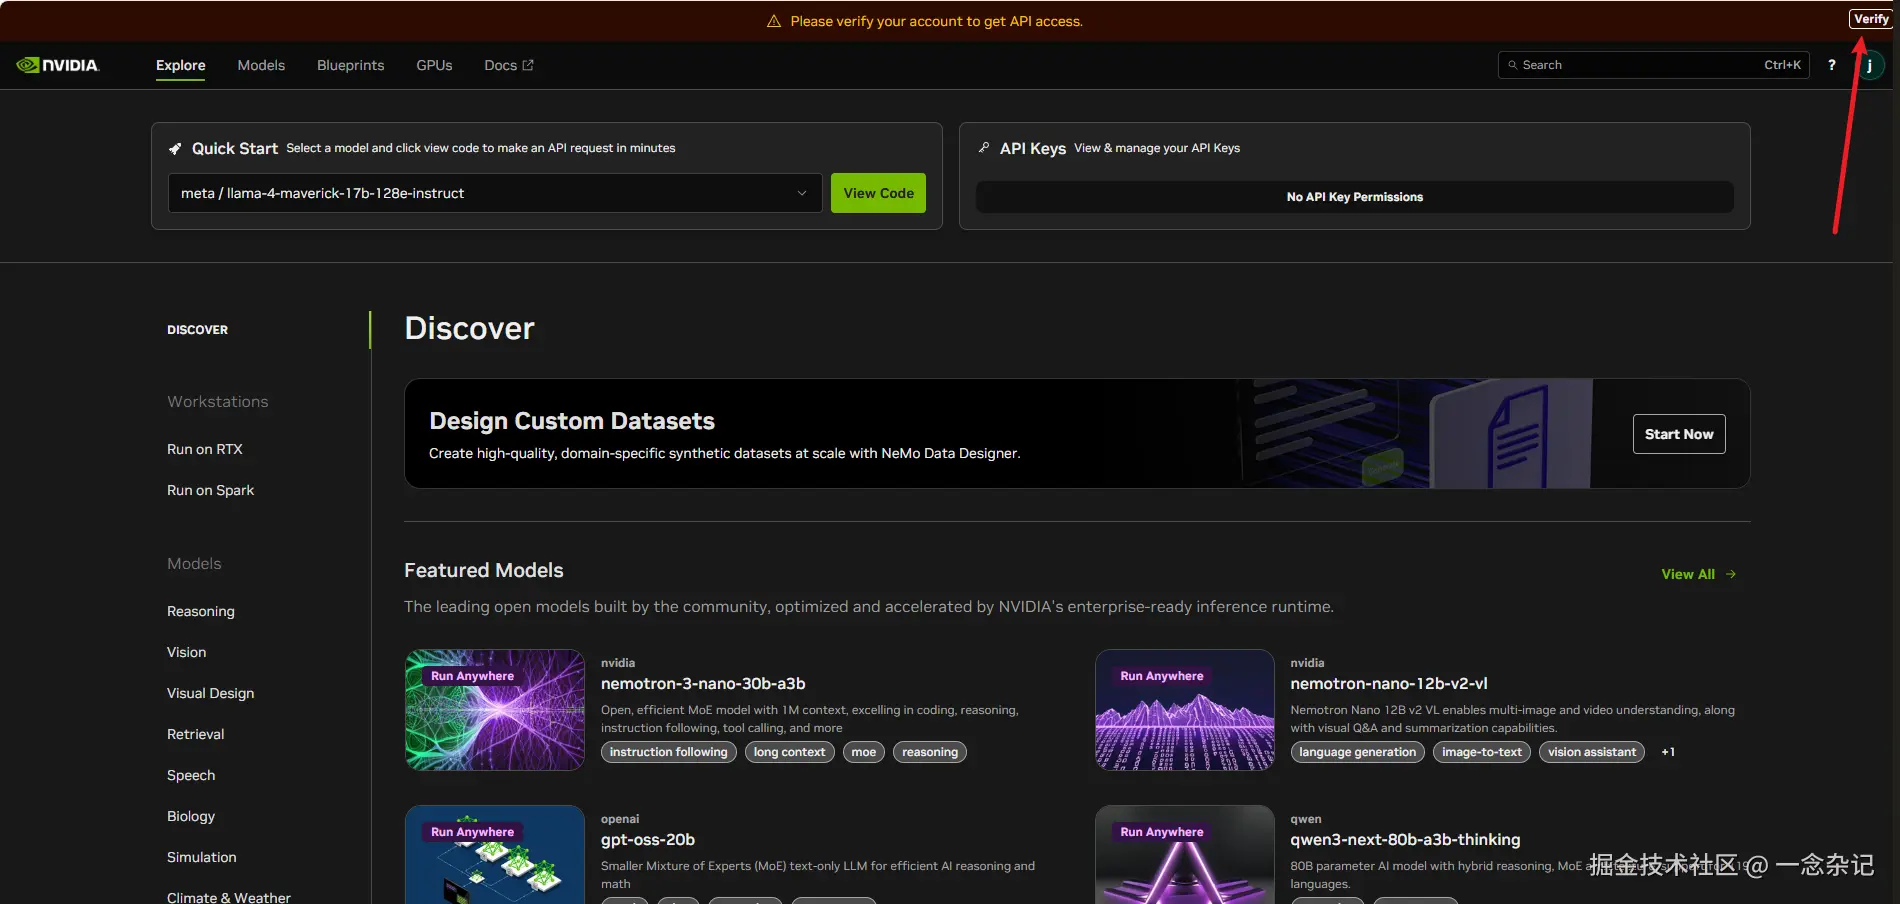The width and height of the screenshot is (1900, 904).
Task: Click the search magnifier icon
Action: [1513, 65]
